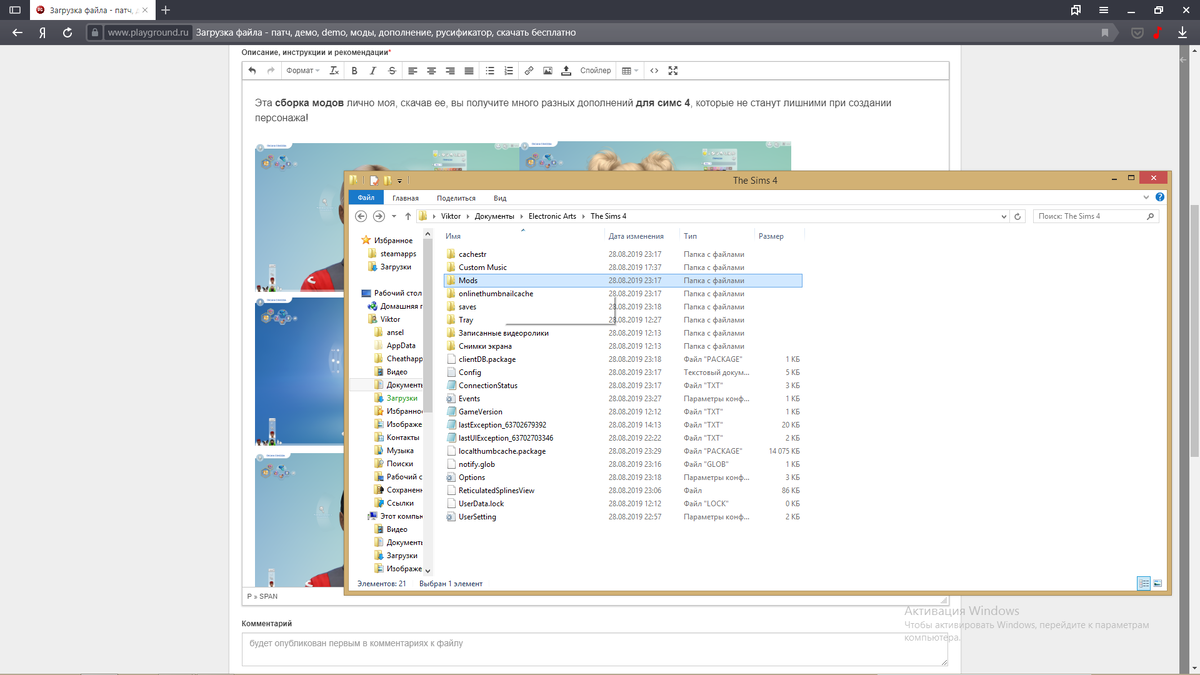1200x675 pixels.
Task: Insert a bulleted list
Action: tap(490, 71)
